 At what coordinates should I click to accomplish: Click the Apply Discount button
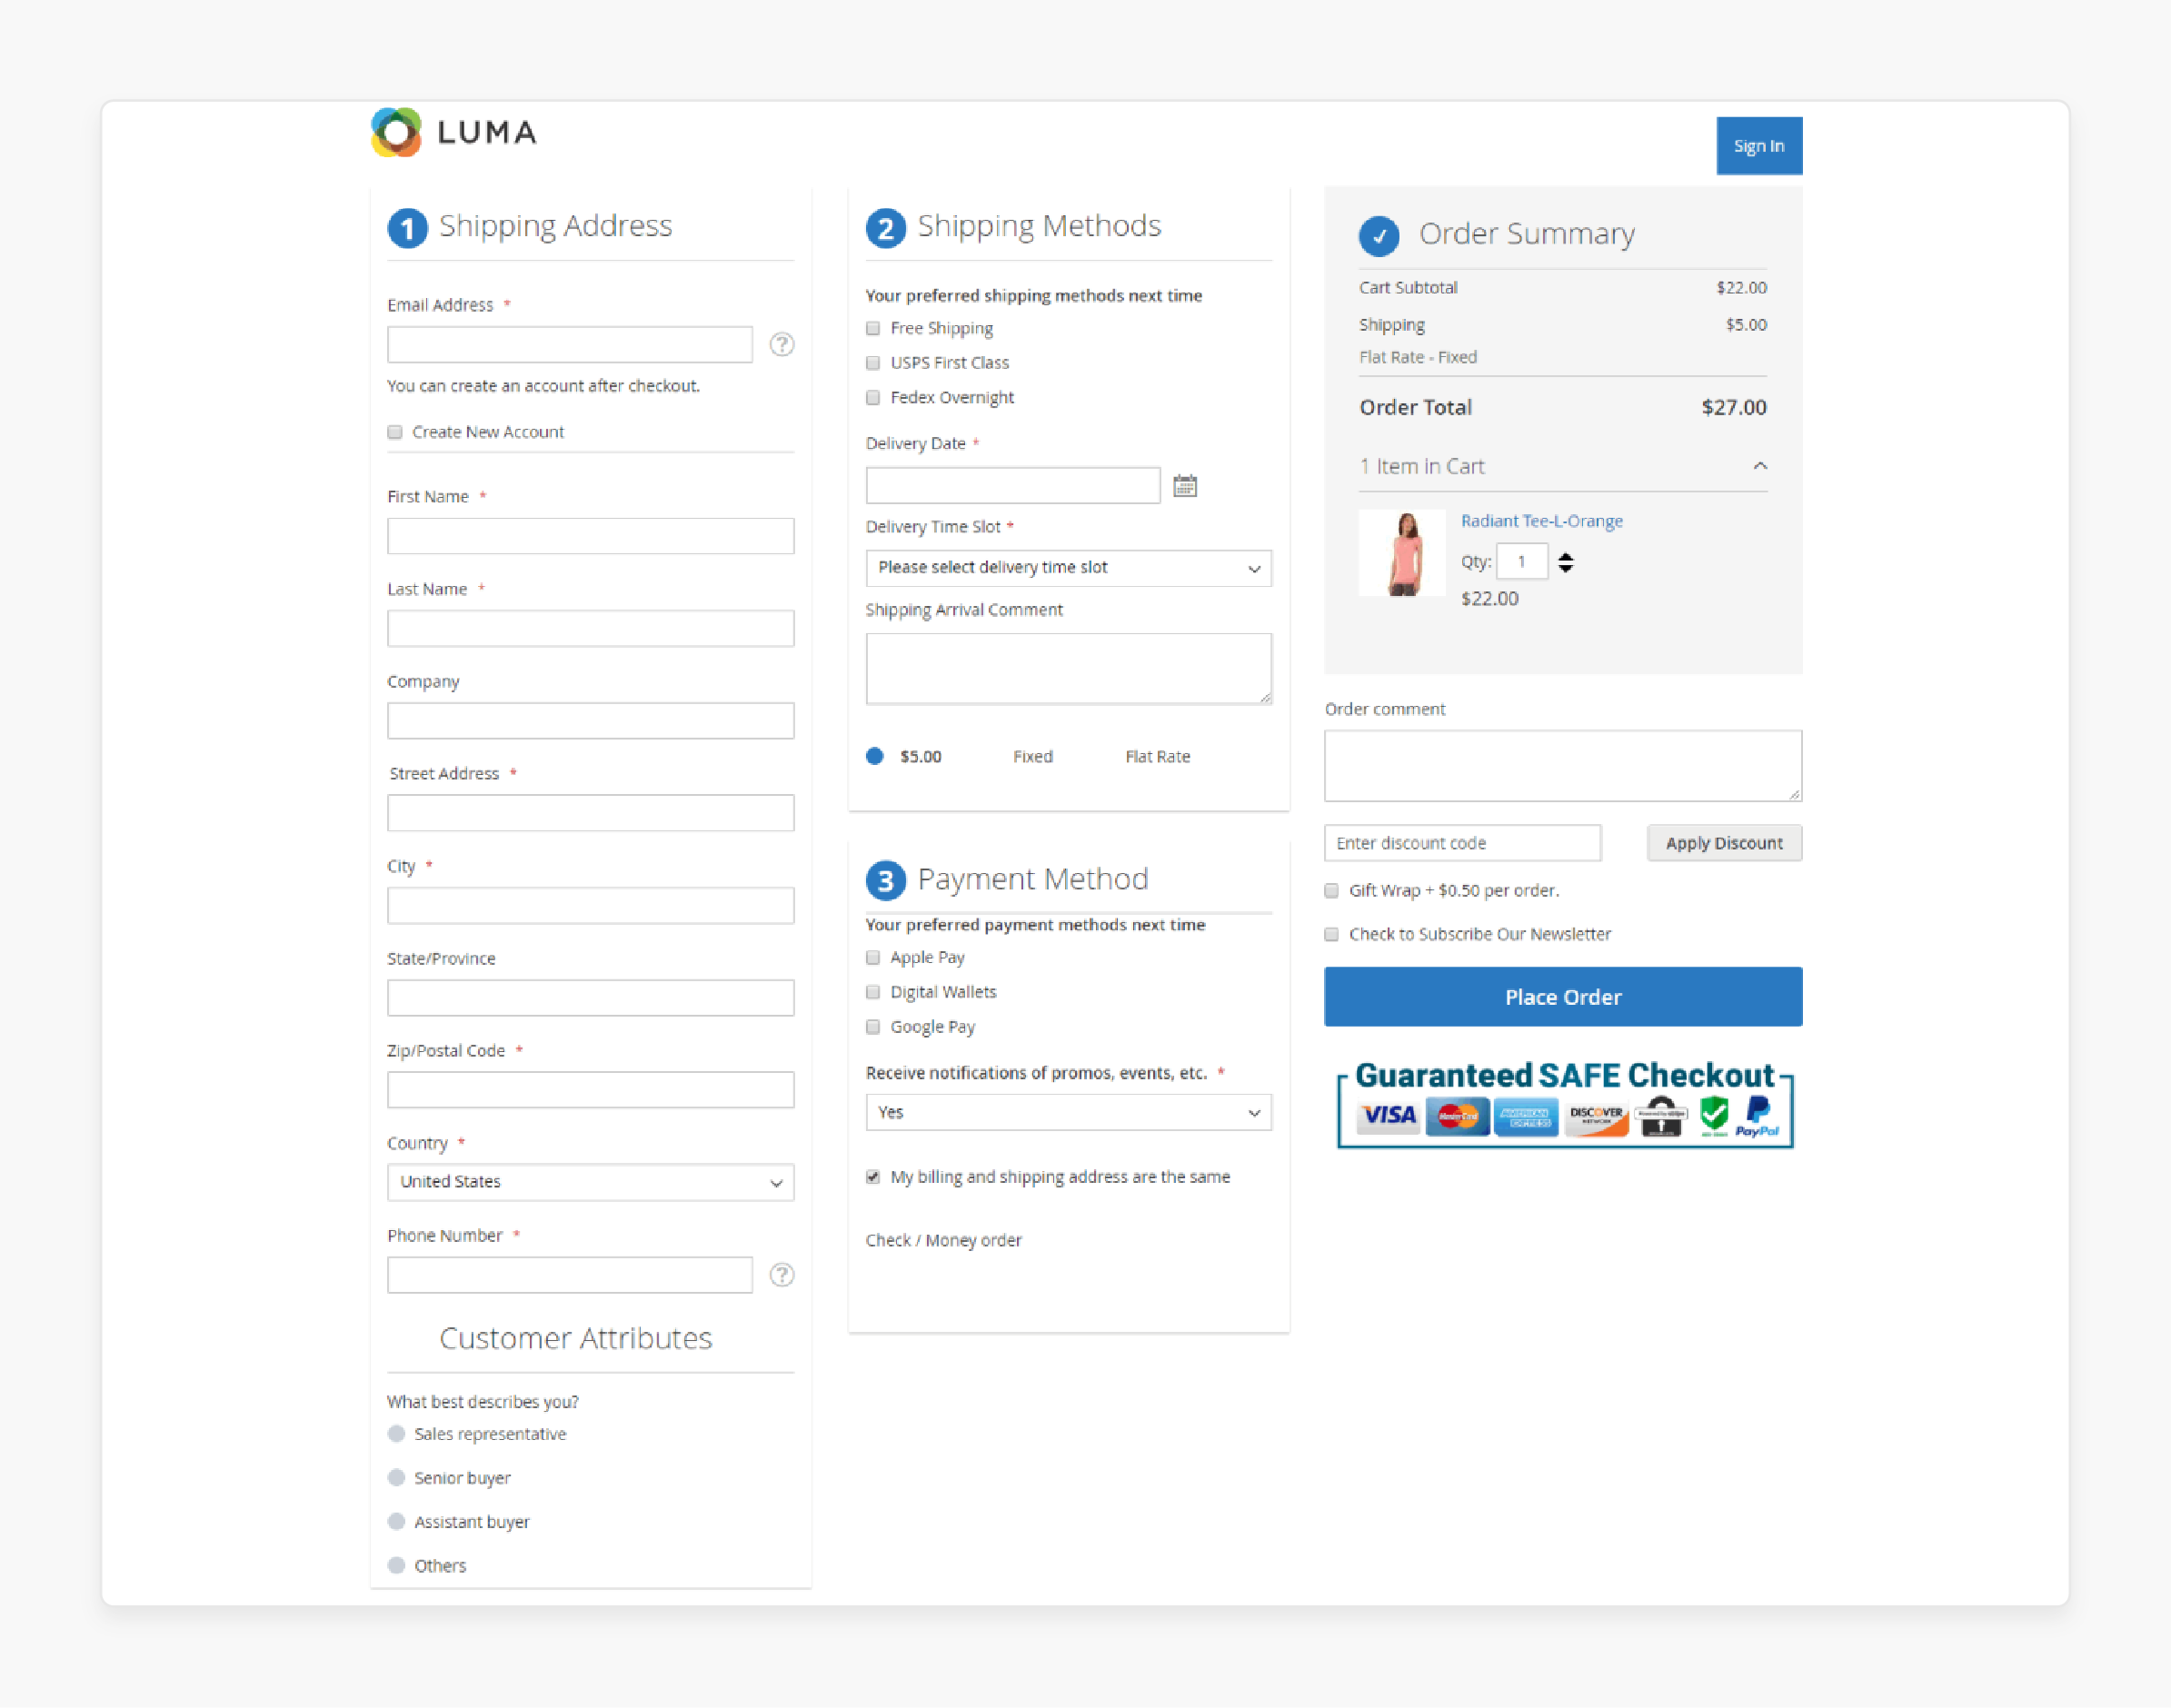point(1724,843)
